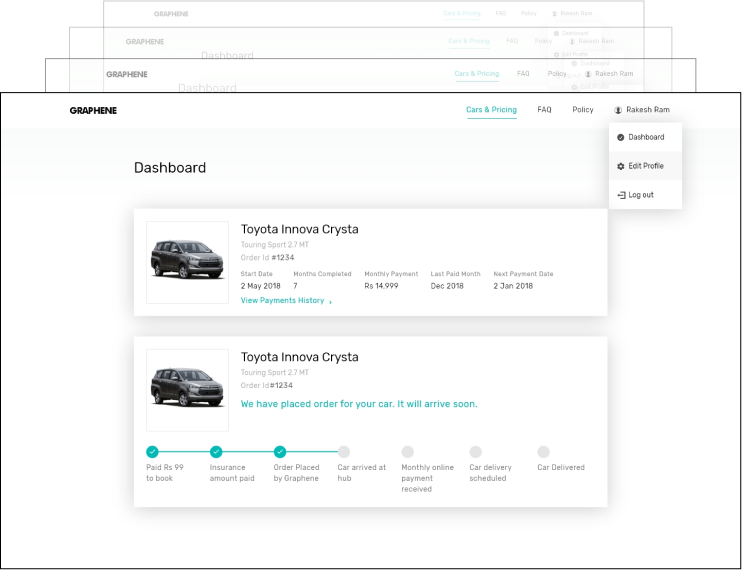Click FAQ in the third background window

click(x=523, y=74)
